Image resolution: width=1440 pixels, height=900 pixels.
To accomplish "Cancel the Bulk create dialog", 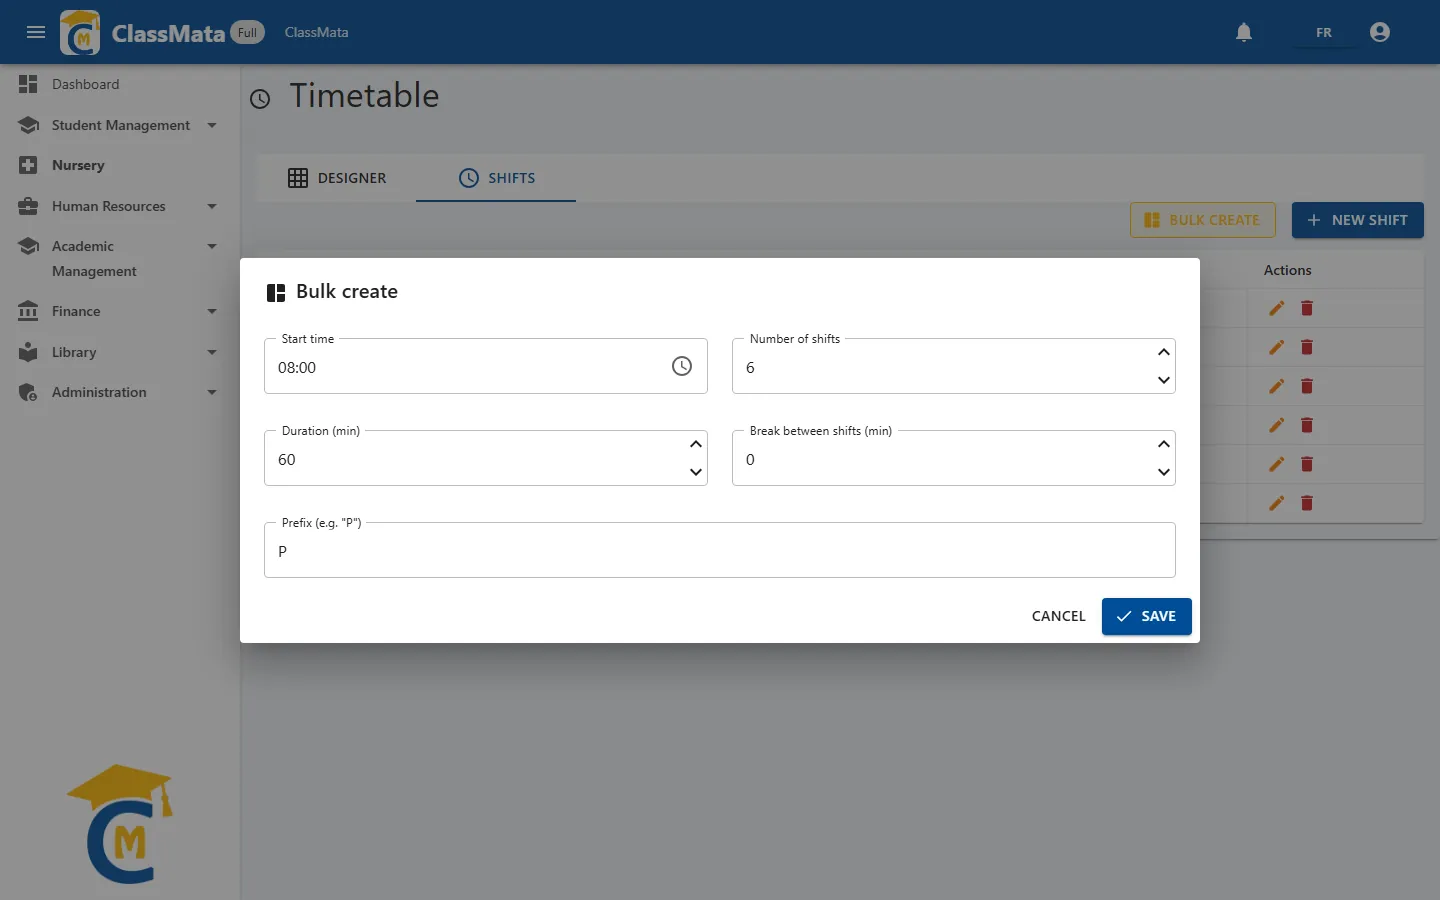I will (1058, 616).
